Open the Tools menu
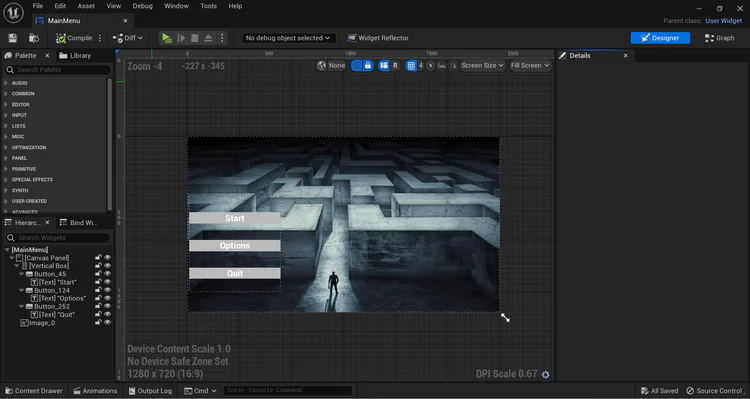The width and height of the screenshot is (750, 399). click(209, 6)
